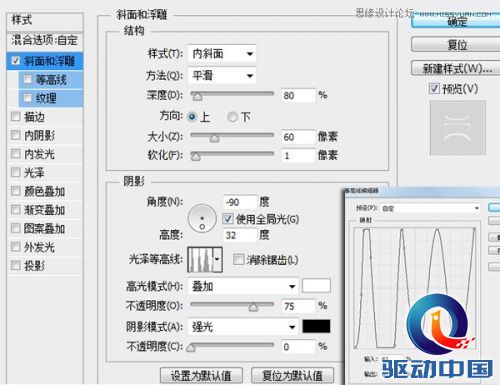
Task: Select the 样式 header in left panel
Action: [45, 21]
